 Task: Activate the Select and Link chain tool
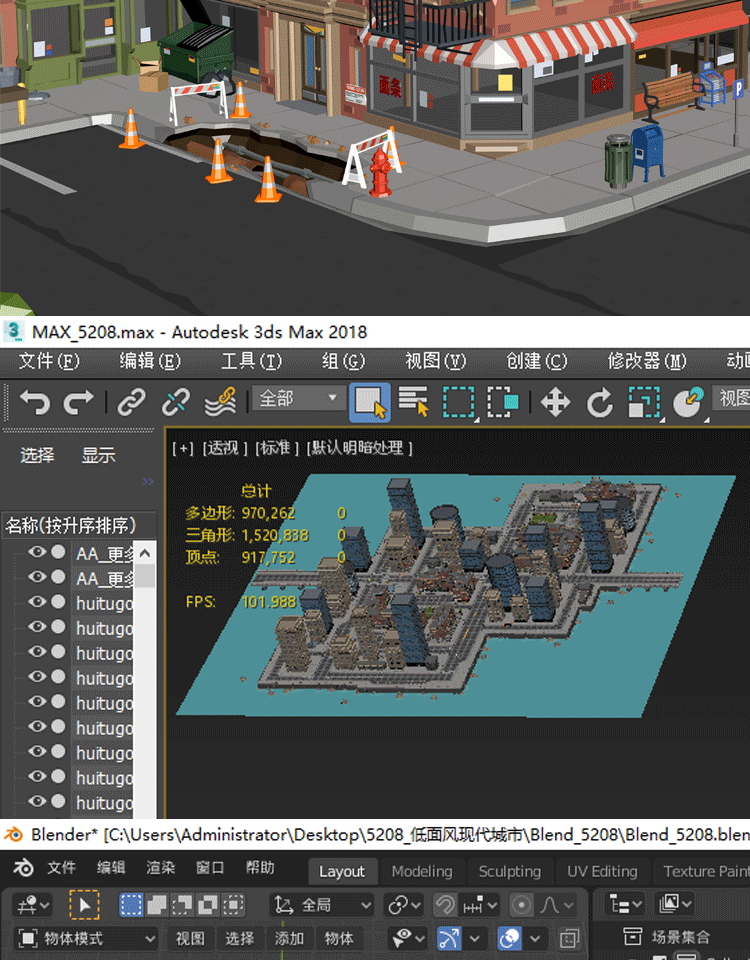pos(131,402)
